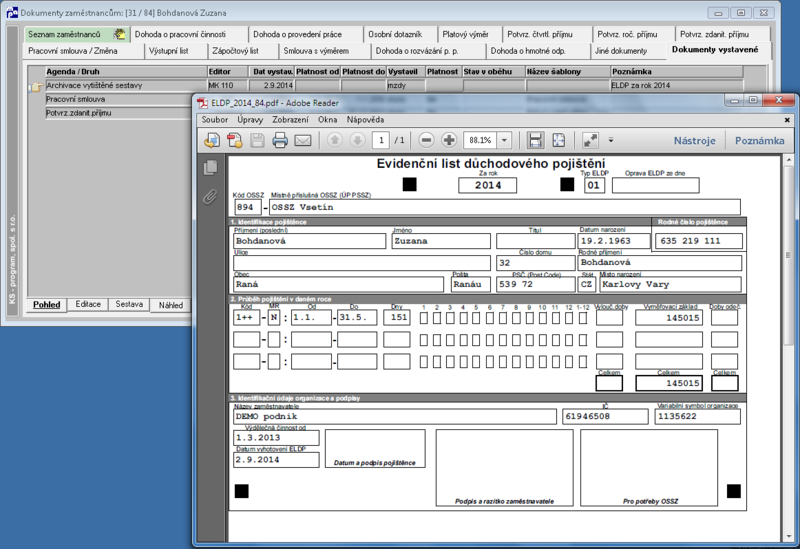Click the Název šablony column header
Viewport: 800px width, 549px height.
[568, 71]
